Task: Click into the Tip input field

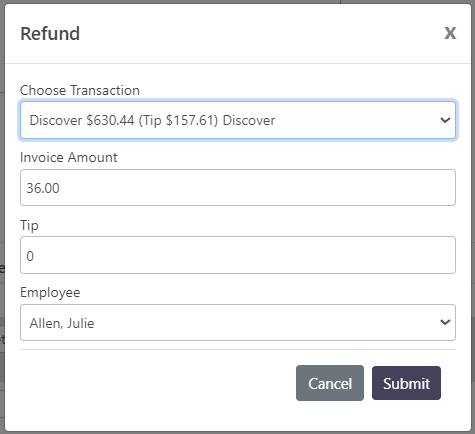Action: tap(238, 255)
